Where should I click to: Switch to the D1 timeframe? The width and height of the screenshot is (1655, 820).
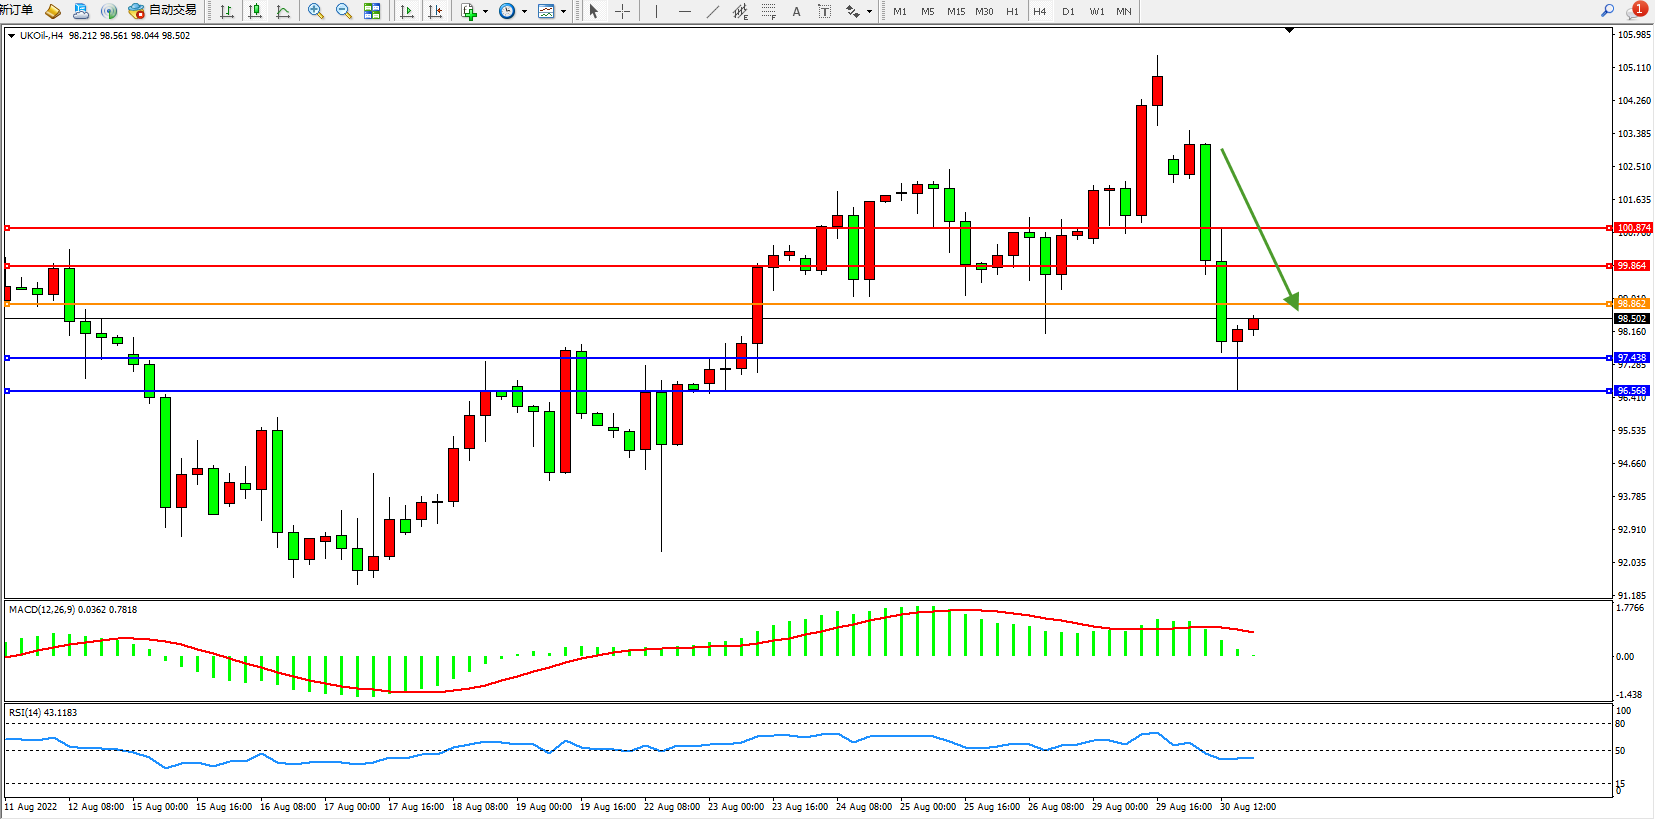(x=1068, y=11)
